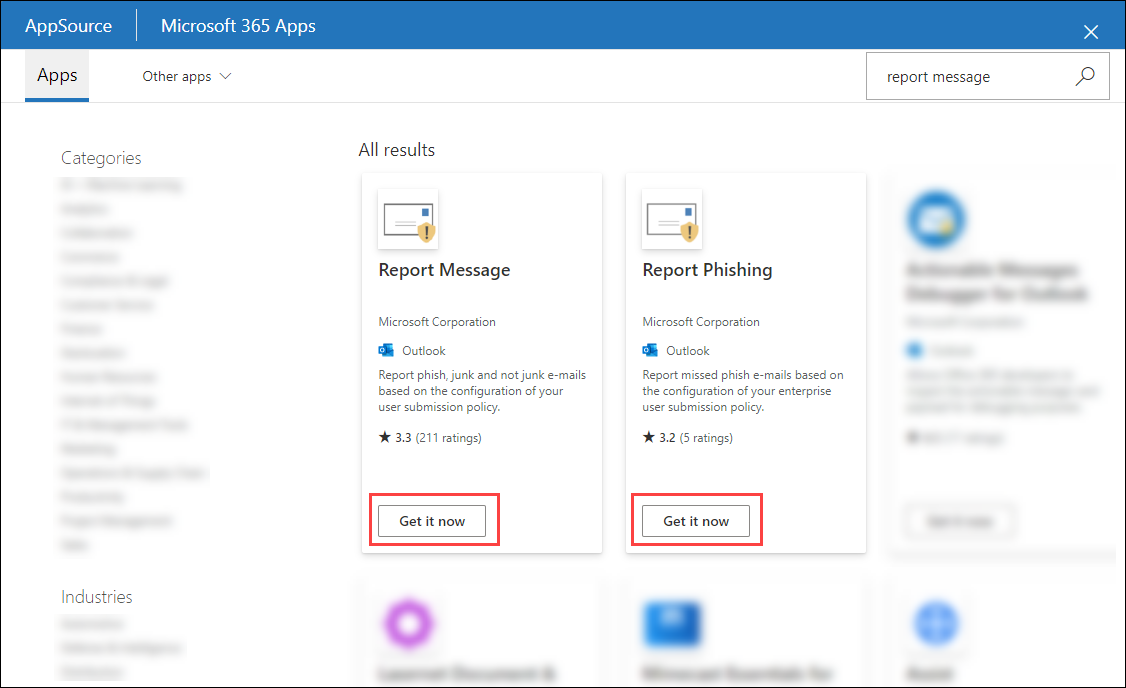Open the Report Phishing app icon
This screenshot has height=688, width=1126.
click(671, 219)
